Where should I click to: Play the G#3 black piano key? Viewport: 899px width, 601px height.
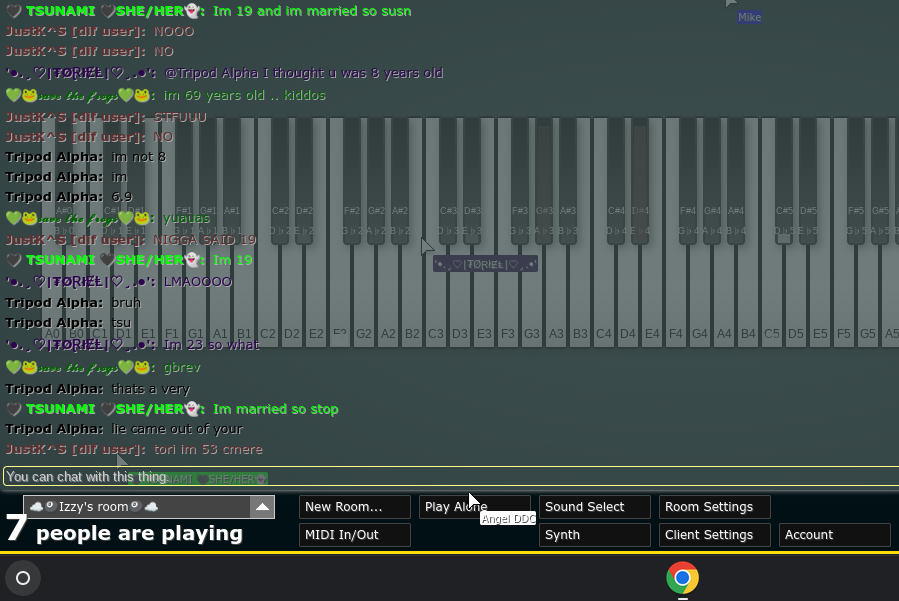tap(544, 181)
